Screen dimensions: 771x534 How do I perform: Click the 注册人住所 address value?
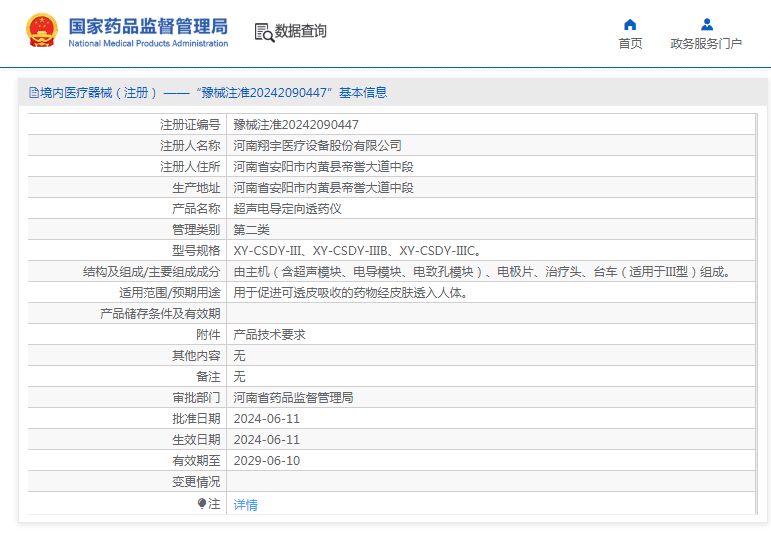click(323, 167)
